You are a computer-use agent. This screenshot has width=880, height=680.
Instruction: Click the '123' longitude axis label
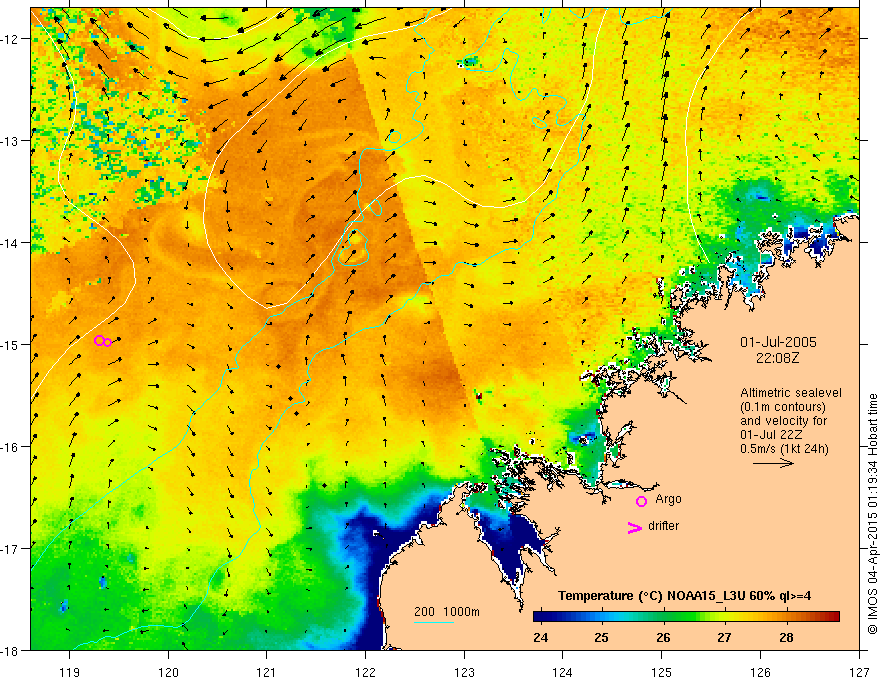click(x=464, y=673)
